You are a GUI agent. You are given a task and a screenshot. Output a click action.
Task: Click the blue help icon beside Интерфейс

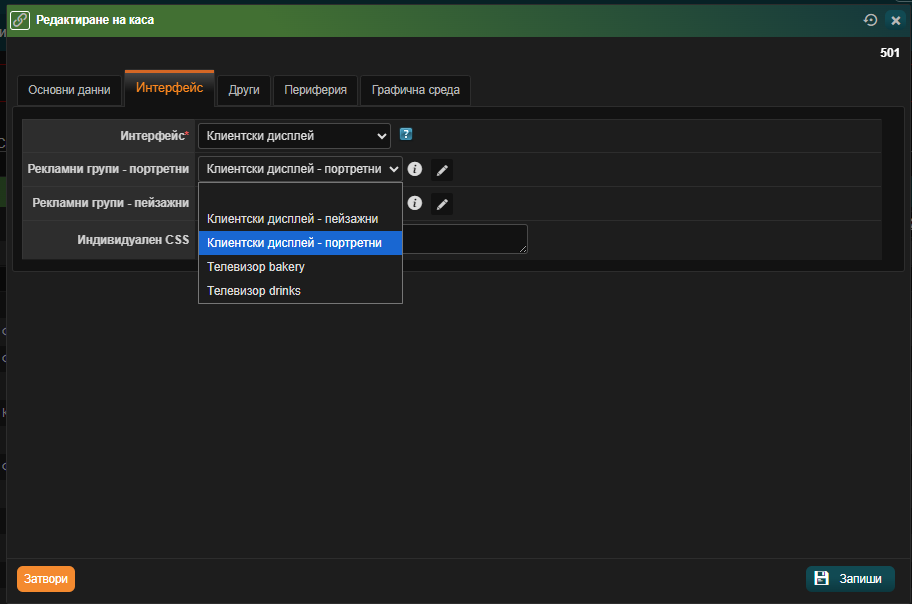(x=406, y=134)
